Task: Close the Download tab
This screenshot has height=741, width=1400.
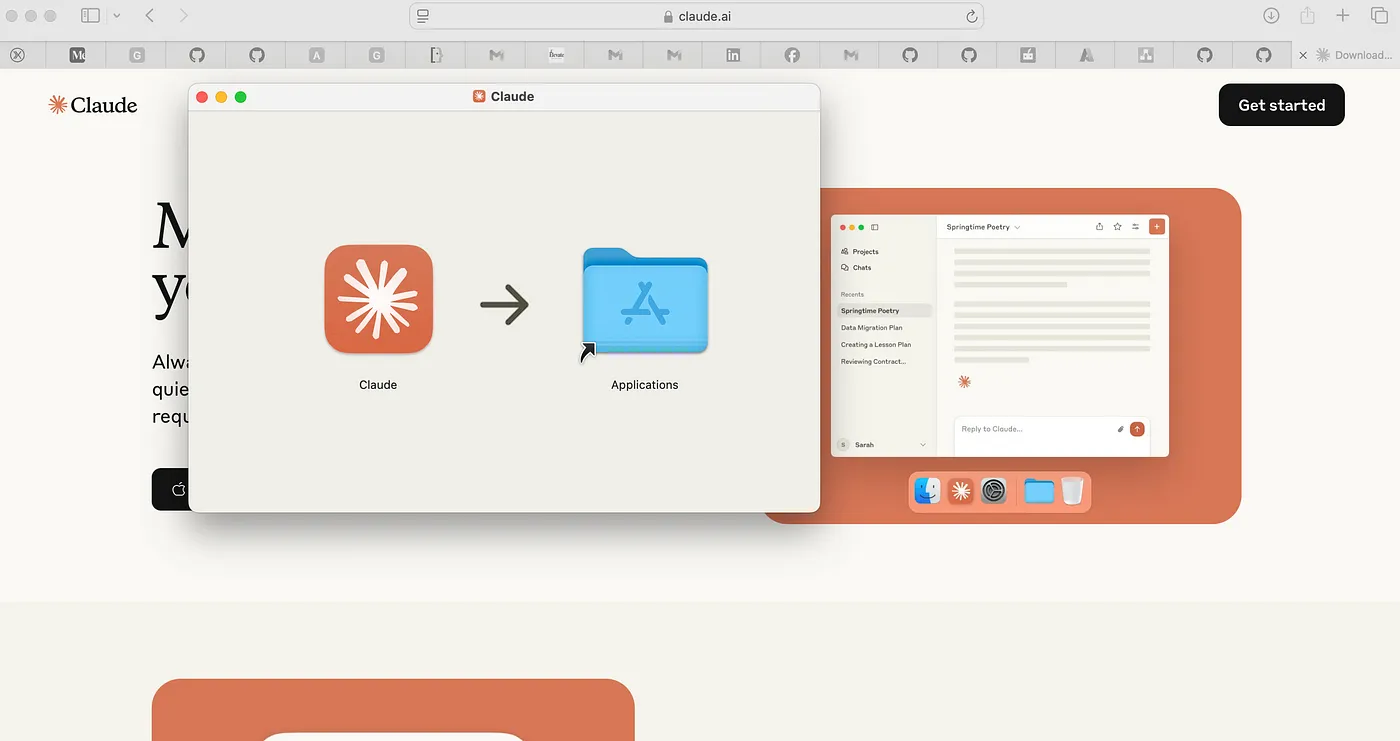Action: pos(1303,55)
